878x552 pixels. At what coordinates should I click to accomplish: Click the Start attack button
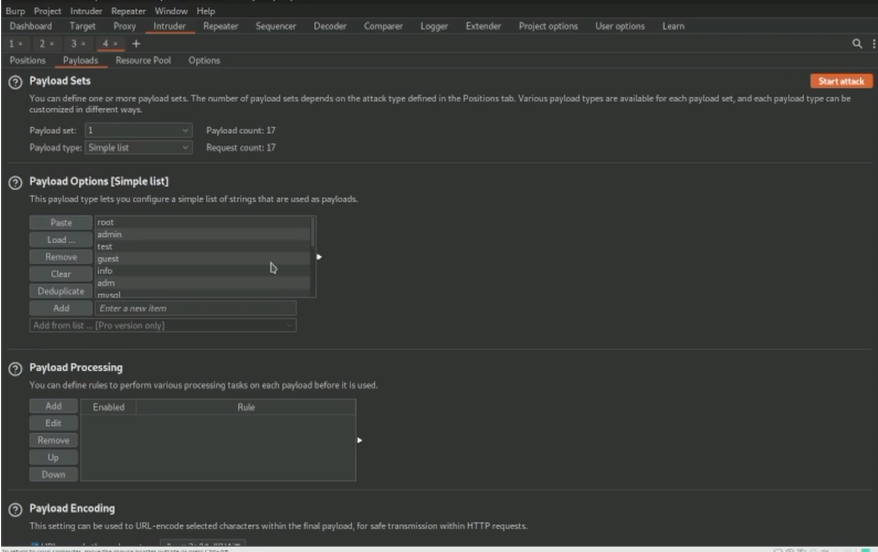840,81
